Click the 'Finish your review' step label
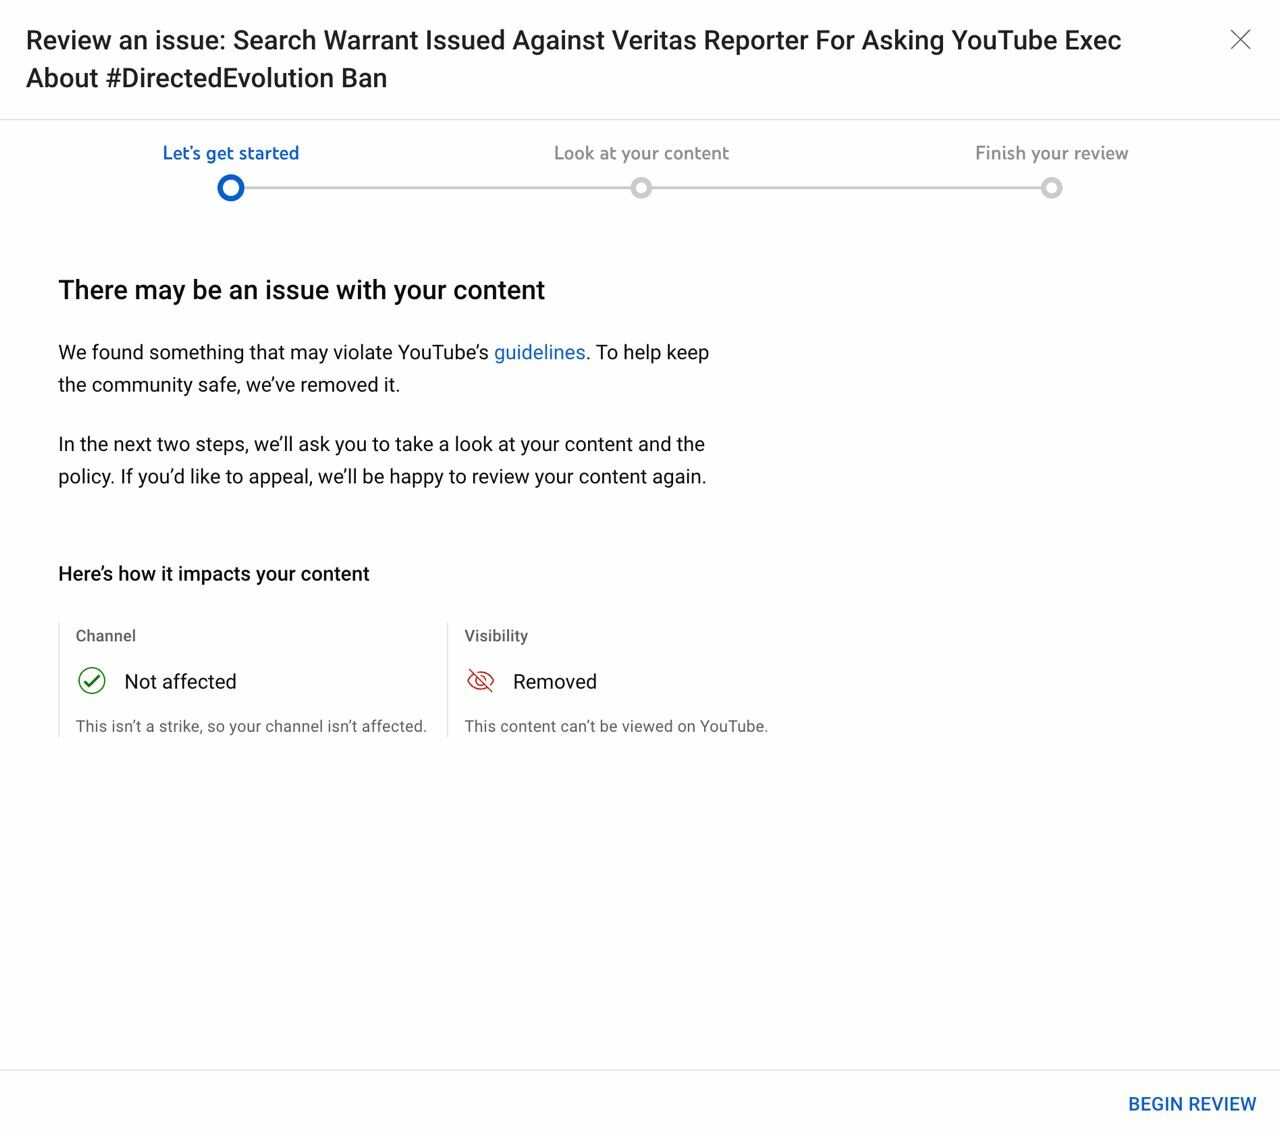Screen dimensions: 1280x1137 tap(1051, 153)
